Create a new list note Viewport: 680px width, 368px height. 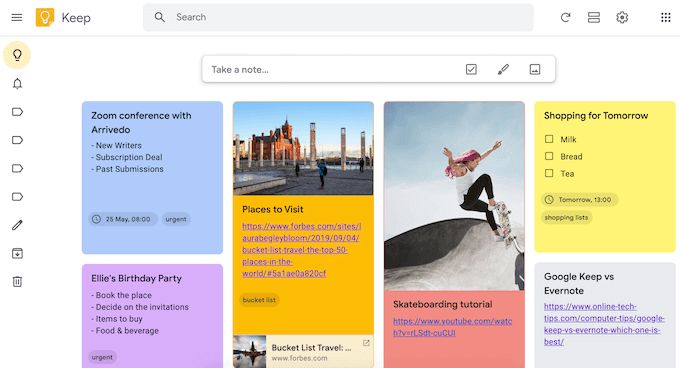click(x=471, y=69)
